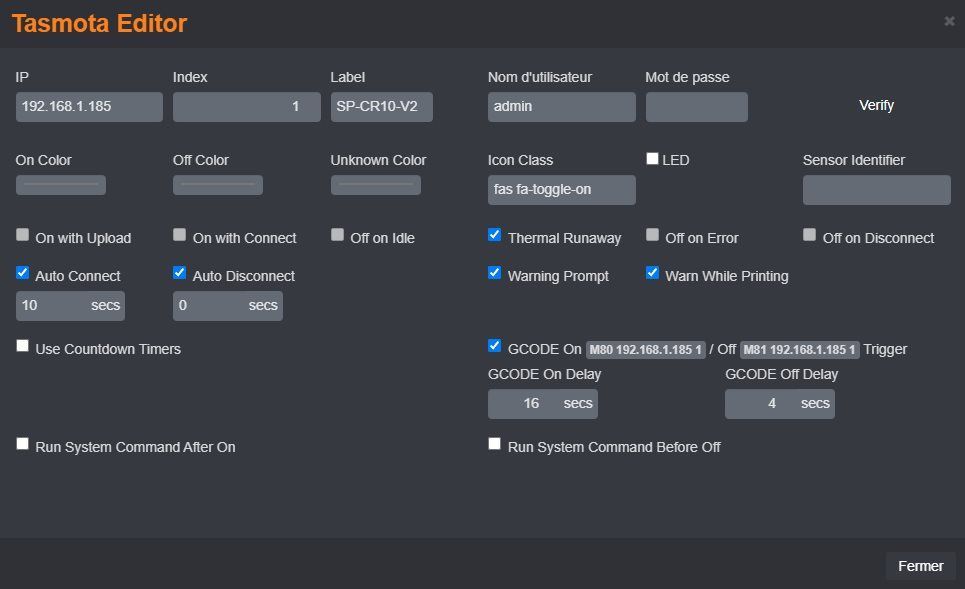
Task: Click the Nom d'utilisateur field
Action: coord(562,106)
